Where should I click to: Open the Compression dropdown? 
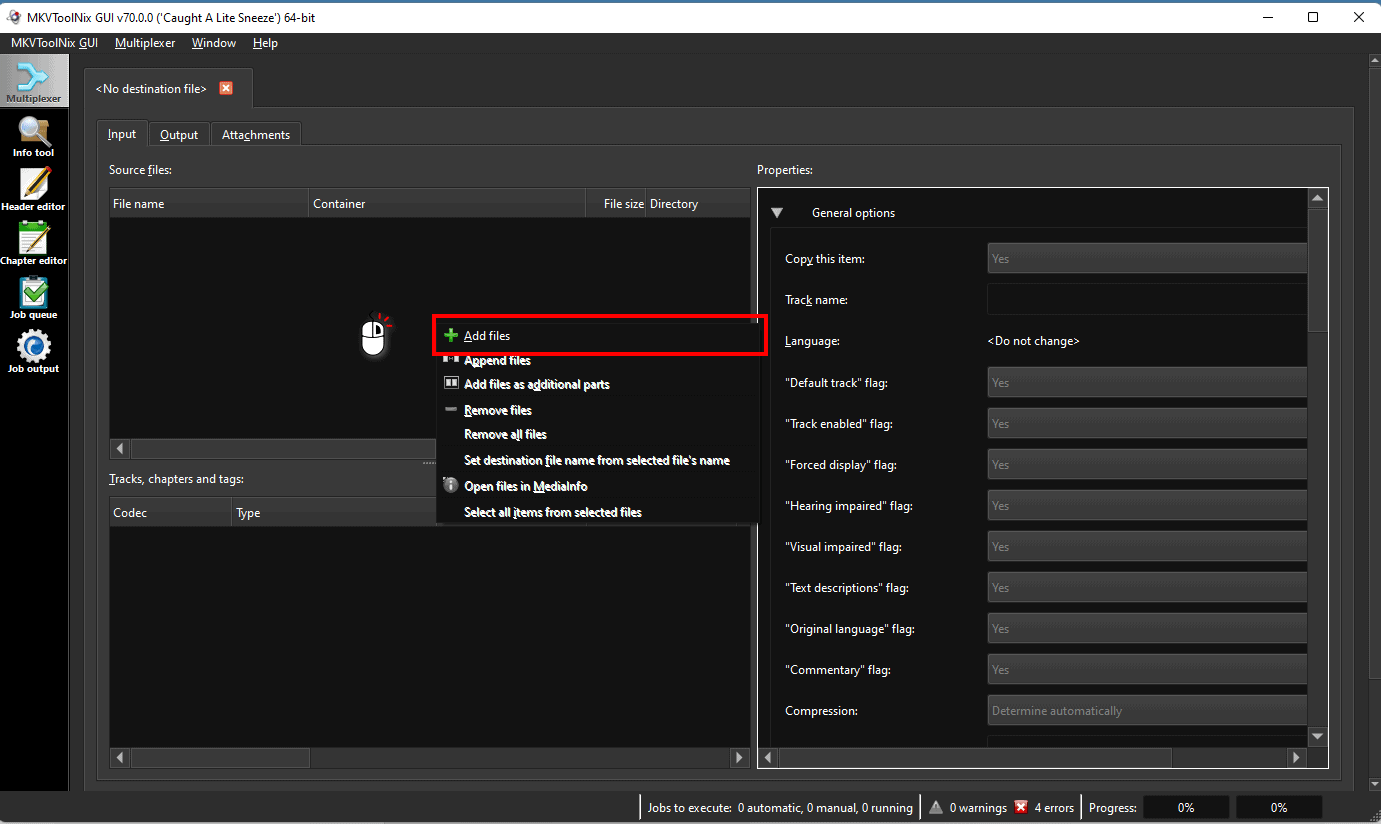click(x=1147, y=710)
